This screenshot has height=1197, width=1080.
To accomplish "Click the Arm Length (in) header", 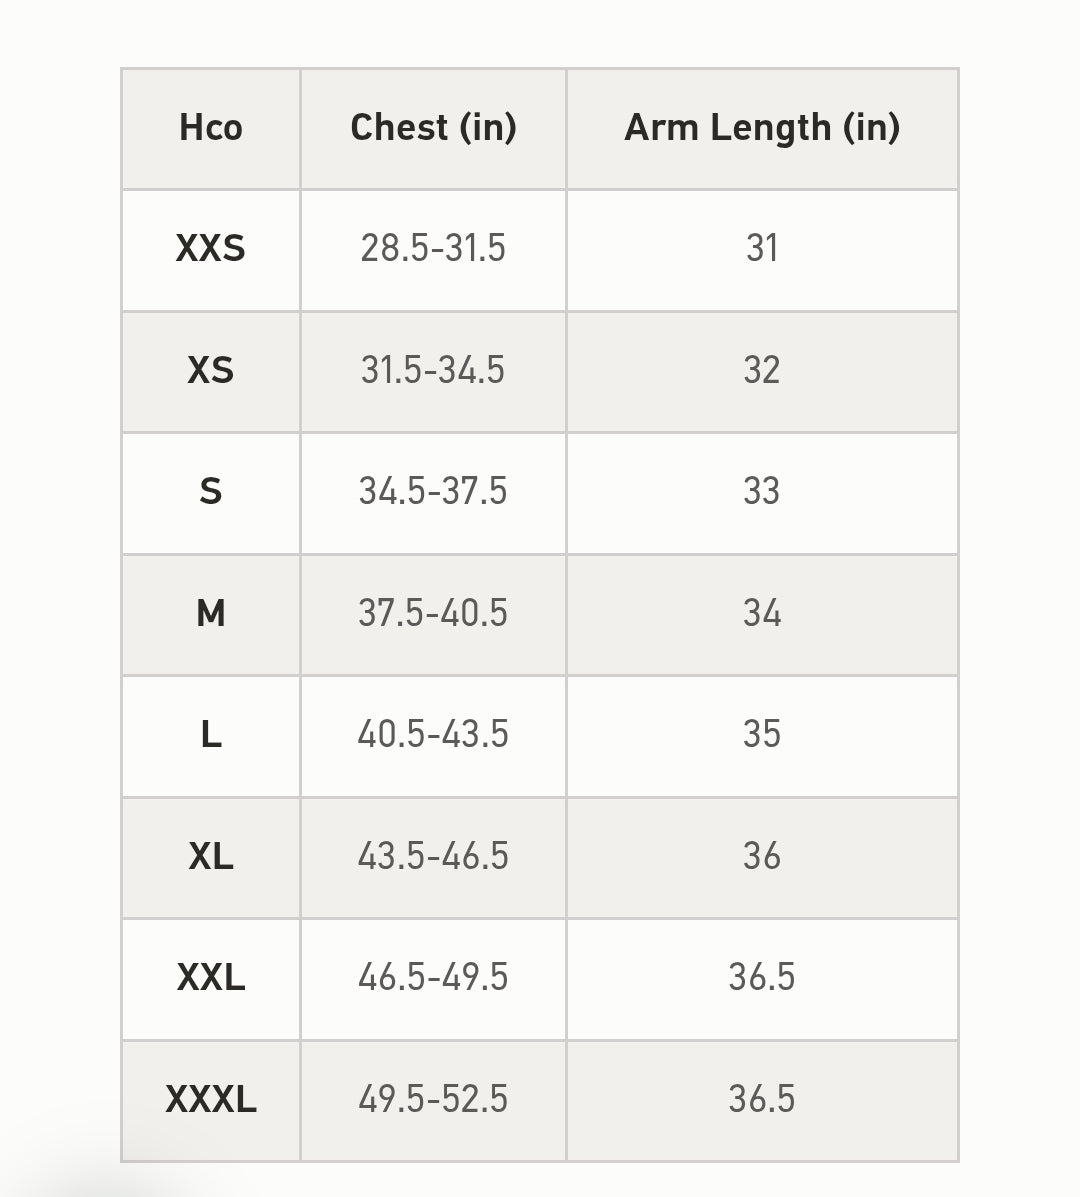I will point(761,128).
